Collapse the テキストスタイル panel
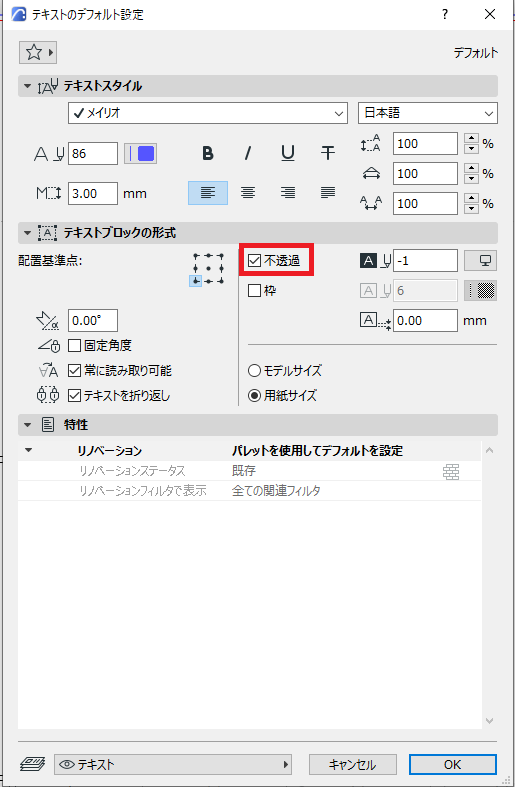515x787 pixels. coord(27,86)
